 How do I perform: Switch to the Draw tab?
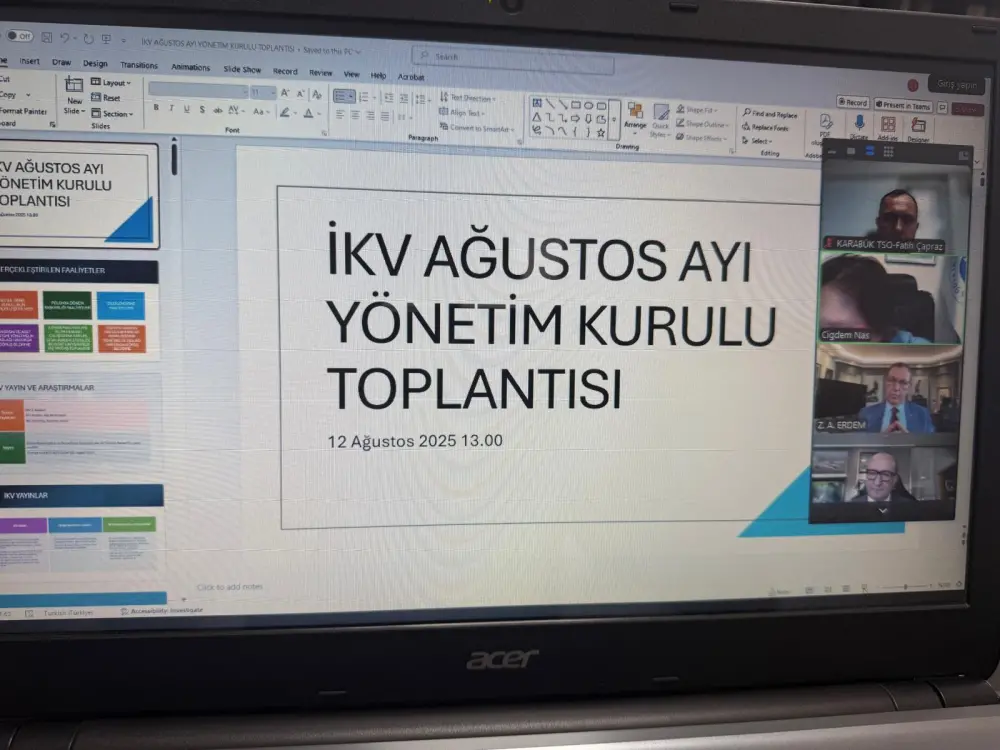[x=61, y=62]
